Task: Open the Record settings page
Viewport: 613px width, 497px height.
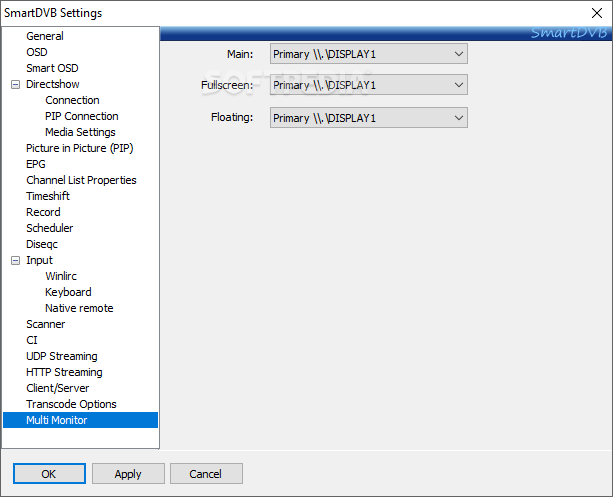Action: click(x=43, y=212)
